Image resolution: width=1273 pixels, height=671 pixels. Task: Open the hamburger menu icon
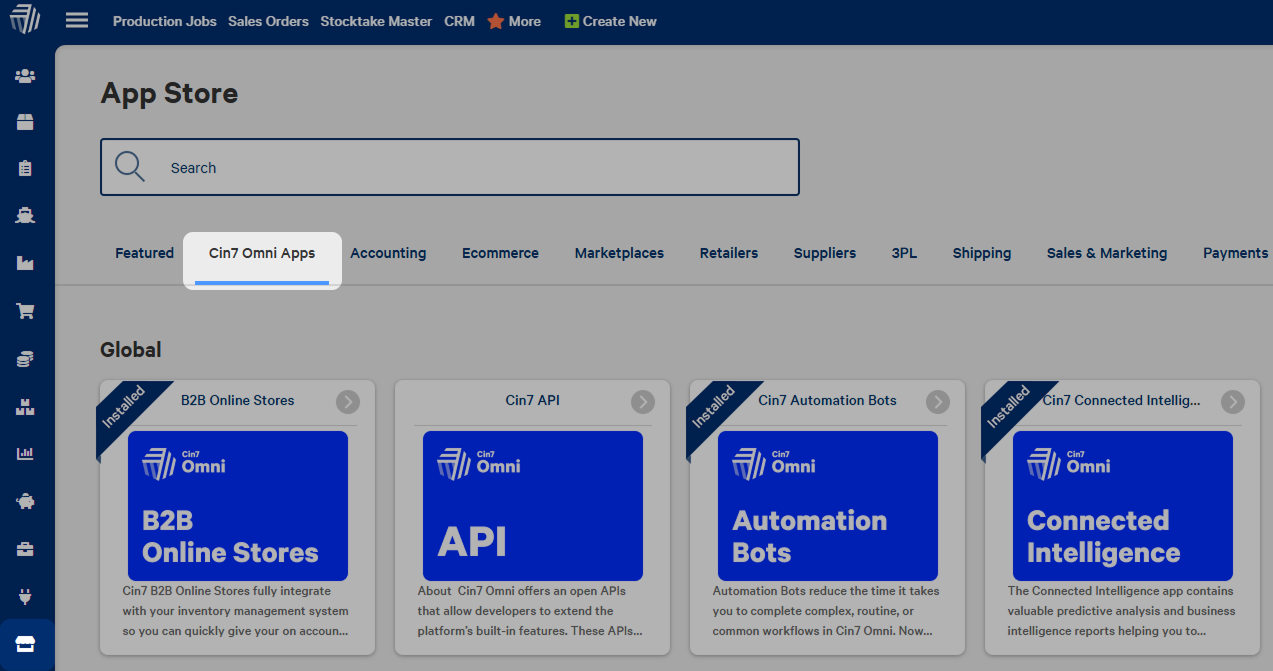click(x=77, y=20)
